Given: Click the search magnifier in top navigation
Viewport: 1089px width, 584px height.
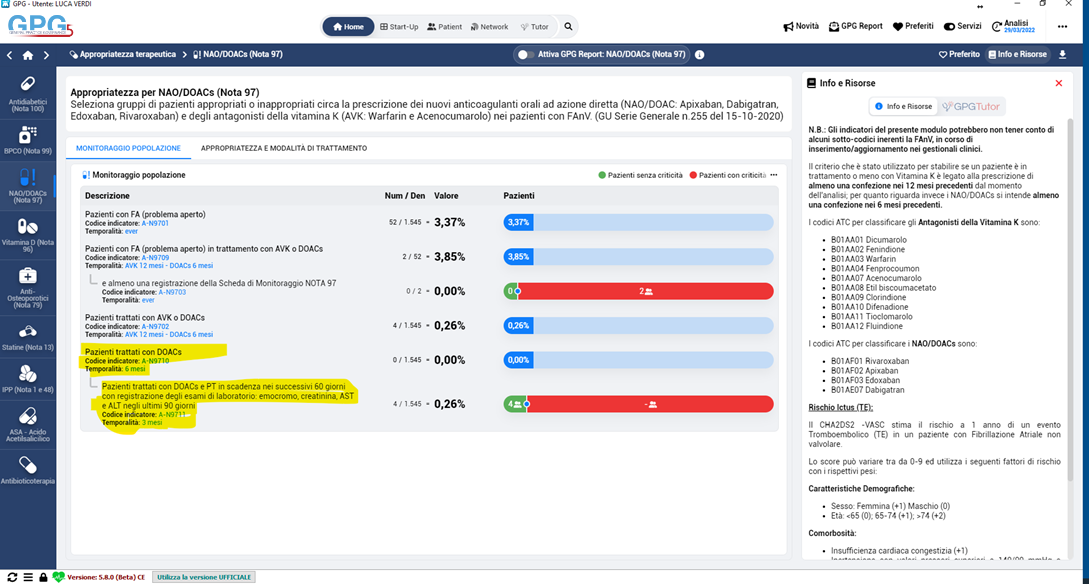Looking at the screenshot, I should pyautogui.click(x=568, y=27).
